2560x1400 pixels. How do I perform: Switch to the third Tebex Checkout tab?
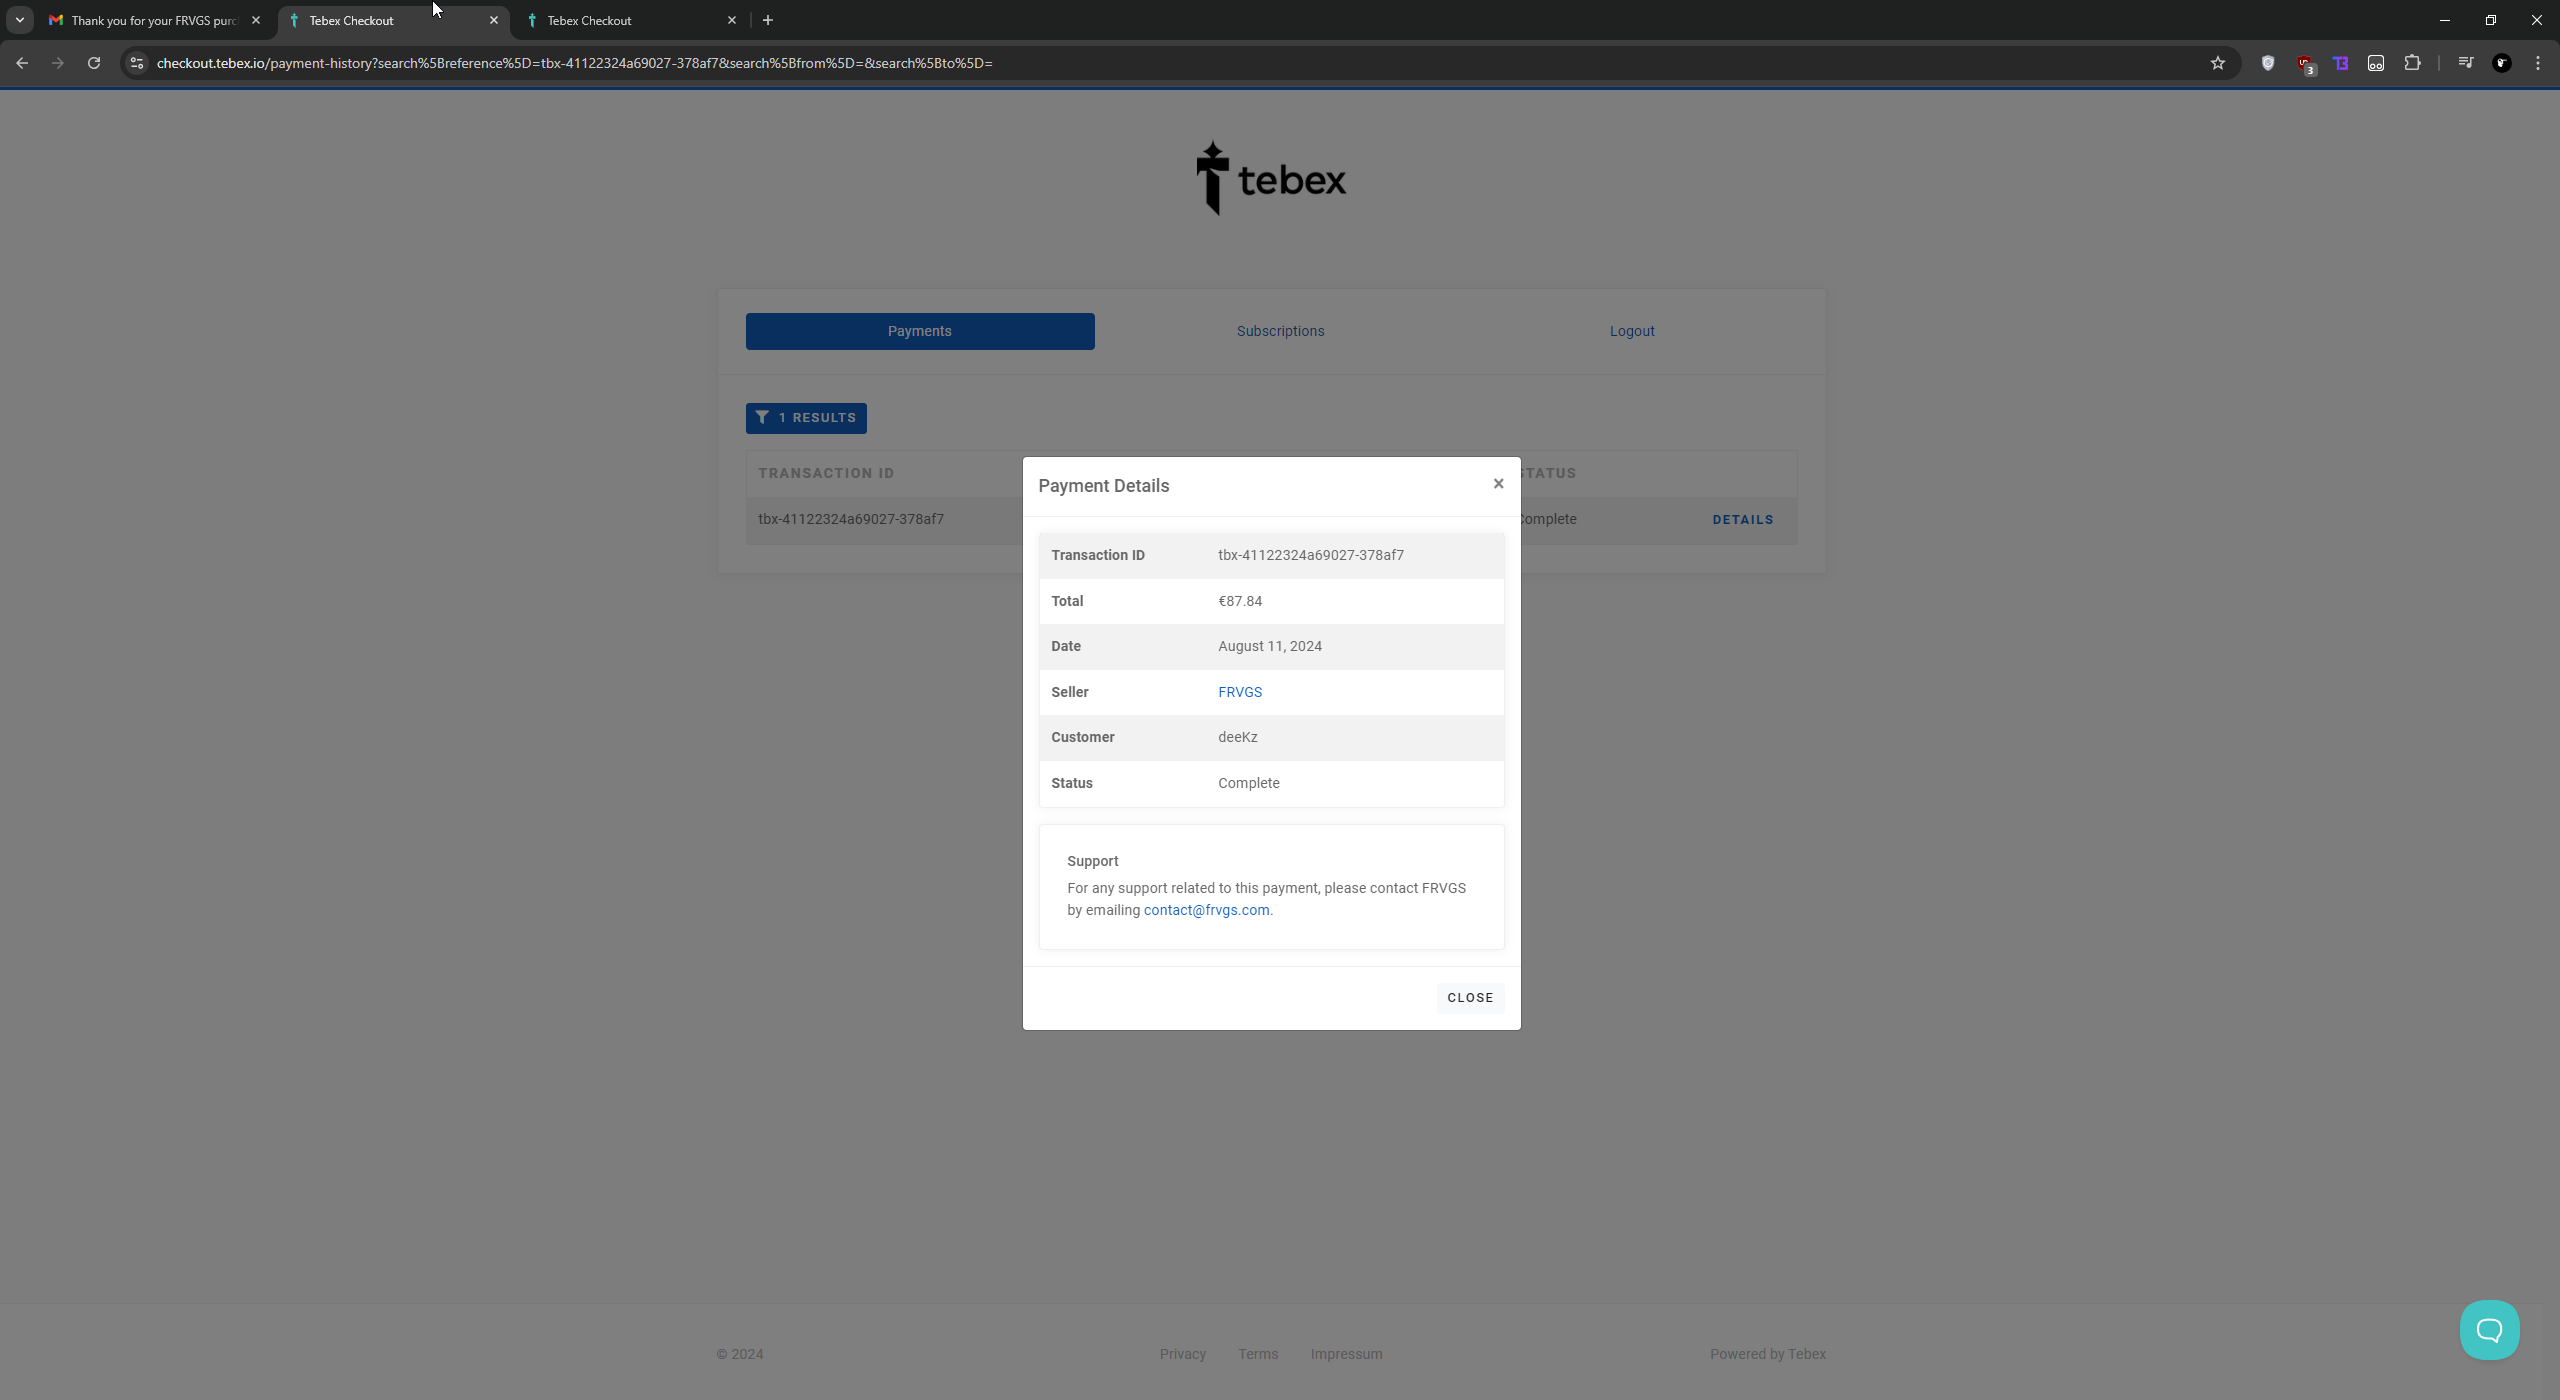click(620, 20)
